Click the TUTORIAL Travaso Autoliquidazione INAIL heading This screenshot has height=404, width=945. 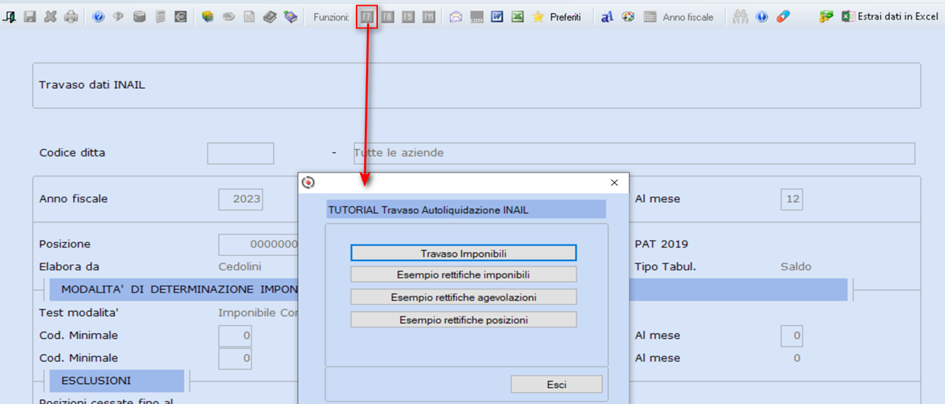[466, 209]
